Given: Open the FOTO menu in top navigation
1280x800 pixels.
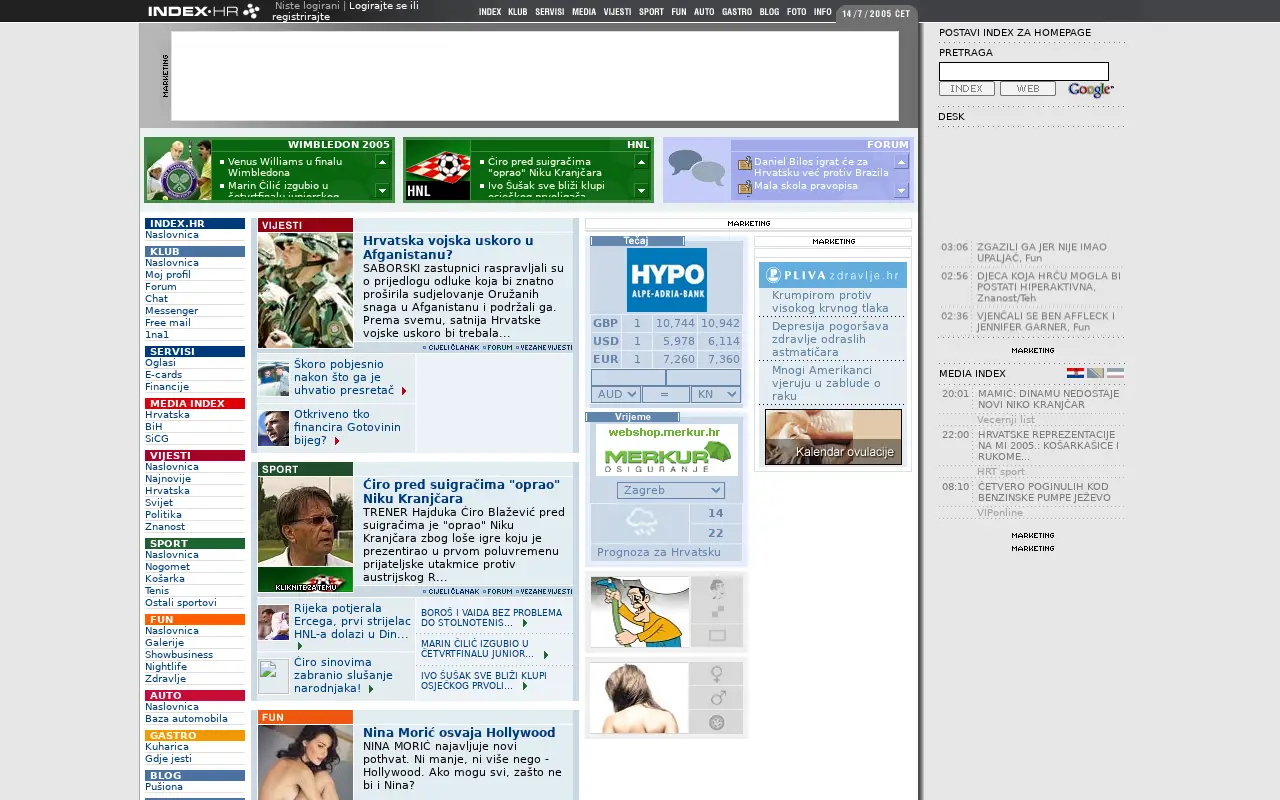Looking at the screenshot, I should tap(796, 12).
